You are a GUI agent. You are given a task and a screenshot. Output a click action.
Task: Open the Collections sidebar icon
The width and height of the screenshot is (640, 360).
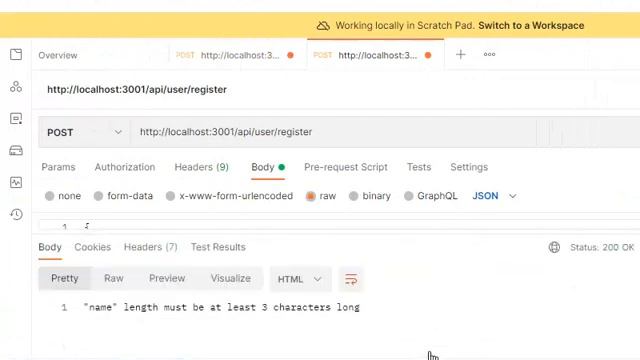pos(16,54)
